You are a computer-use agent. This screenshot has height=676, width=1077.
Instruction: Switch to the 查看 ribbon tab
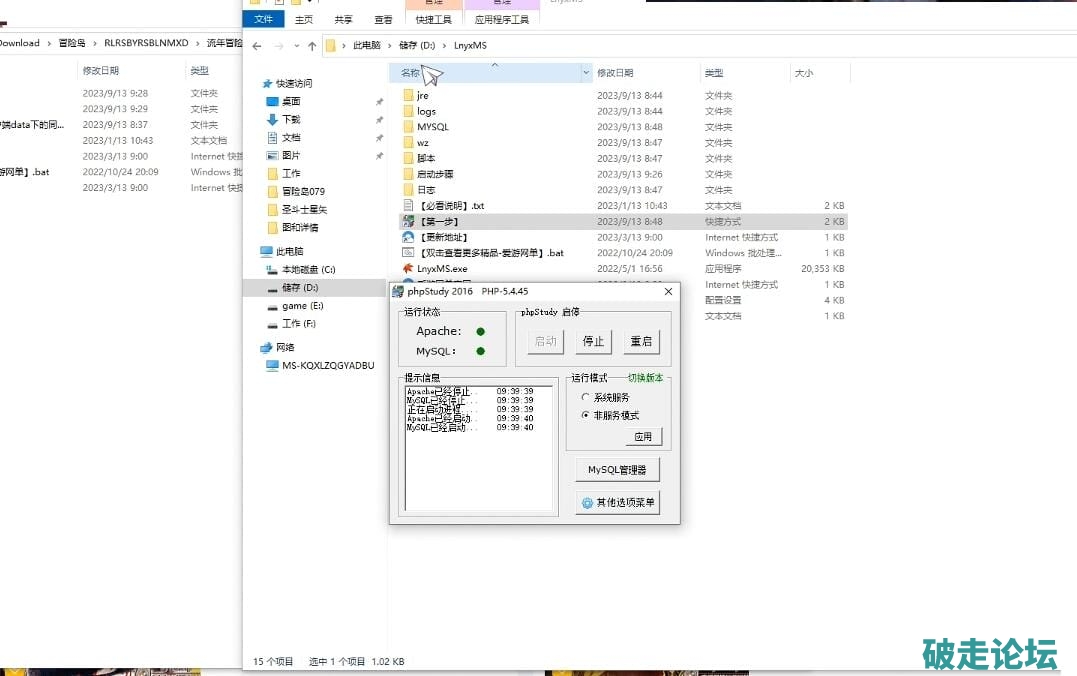point(383,19)
